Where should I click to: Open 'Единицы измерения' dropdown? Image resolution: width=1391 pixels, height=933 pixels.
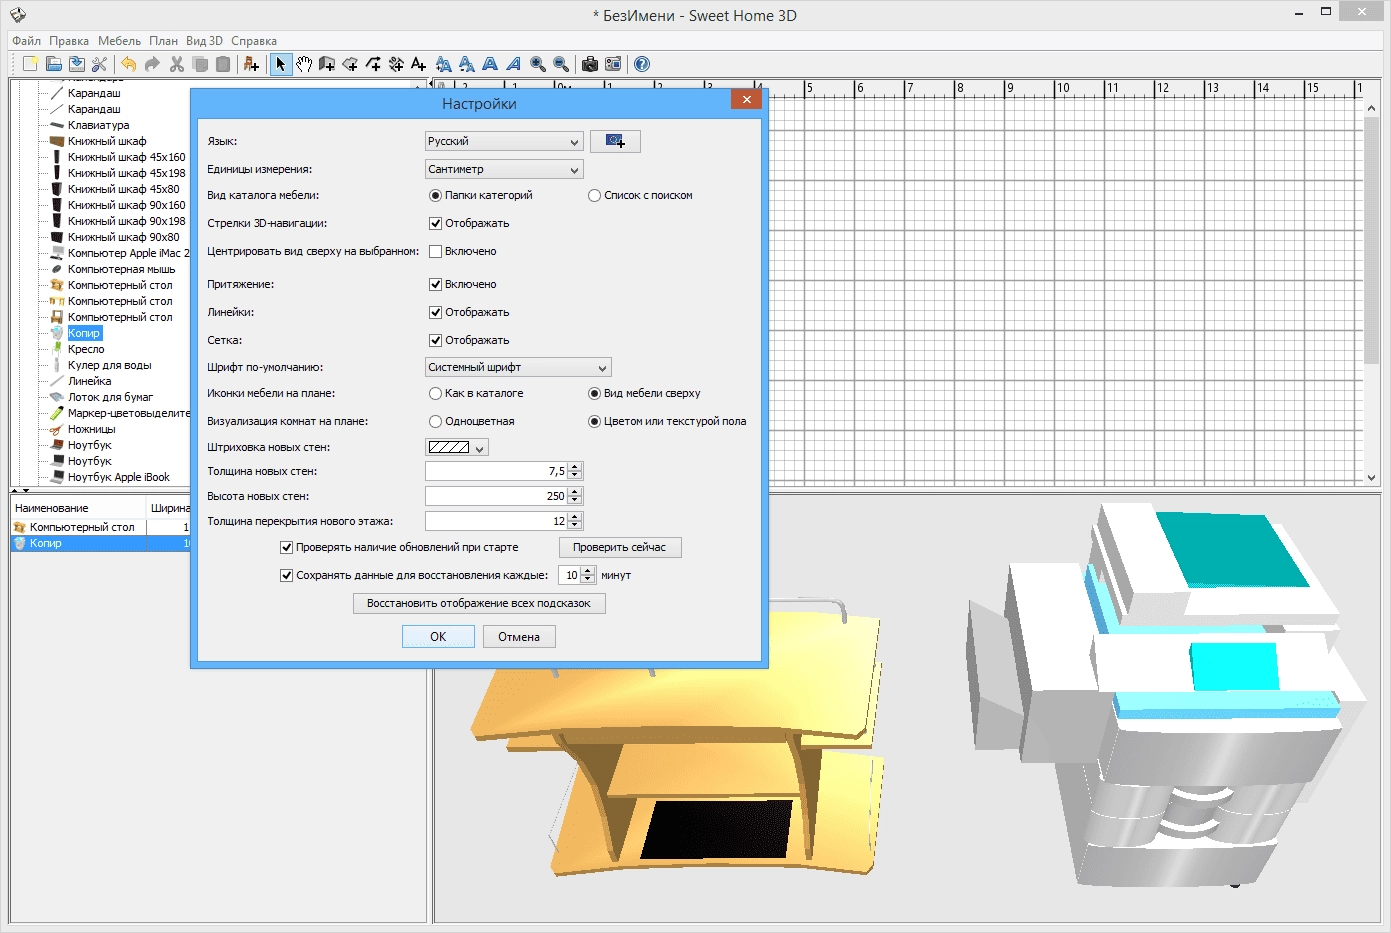504,169
